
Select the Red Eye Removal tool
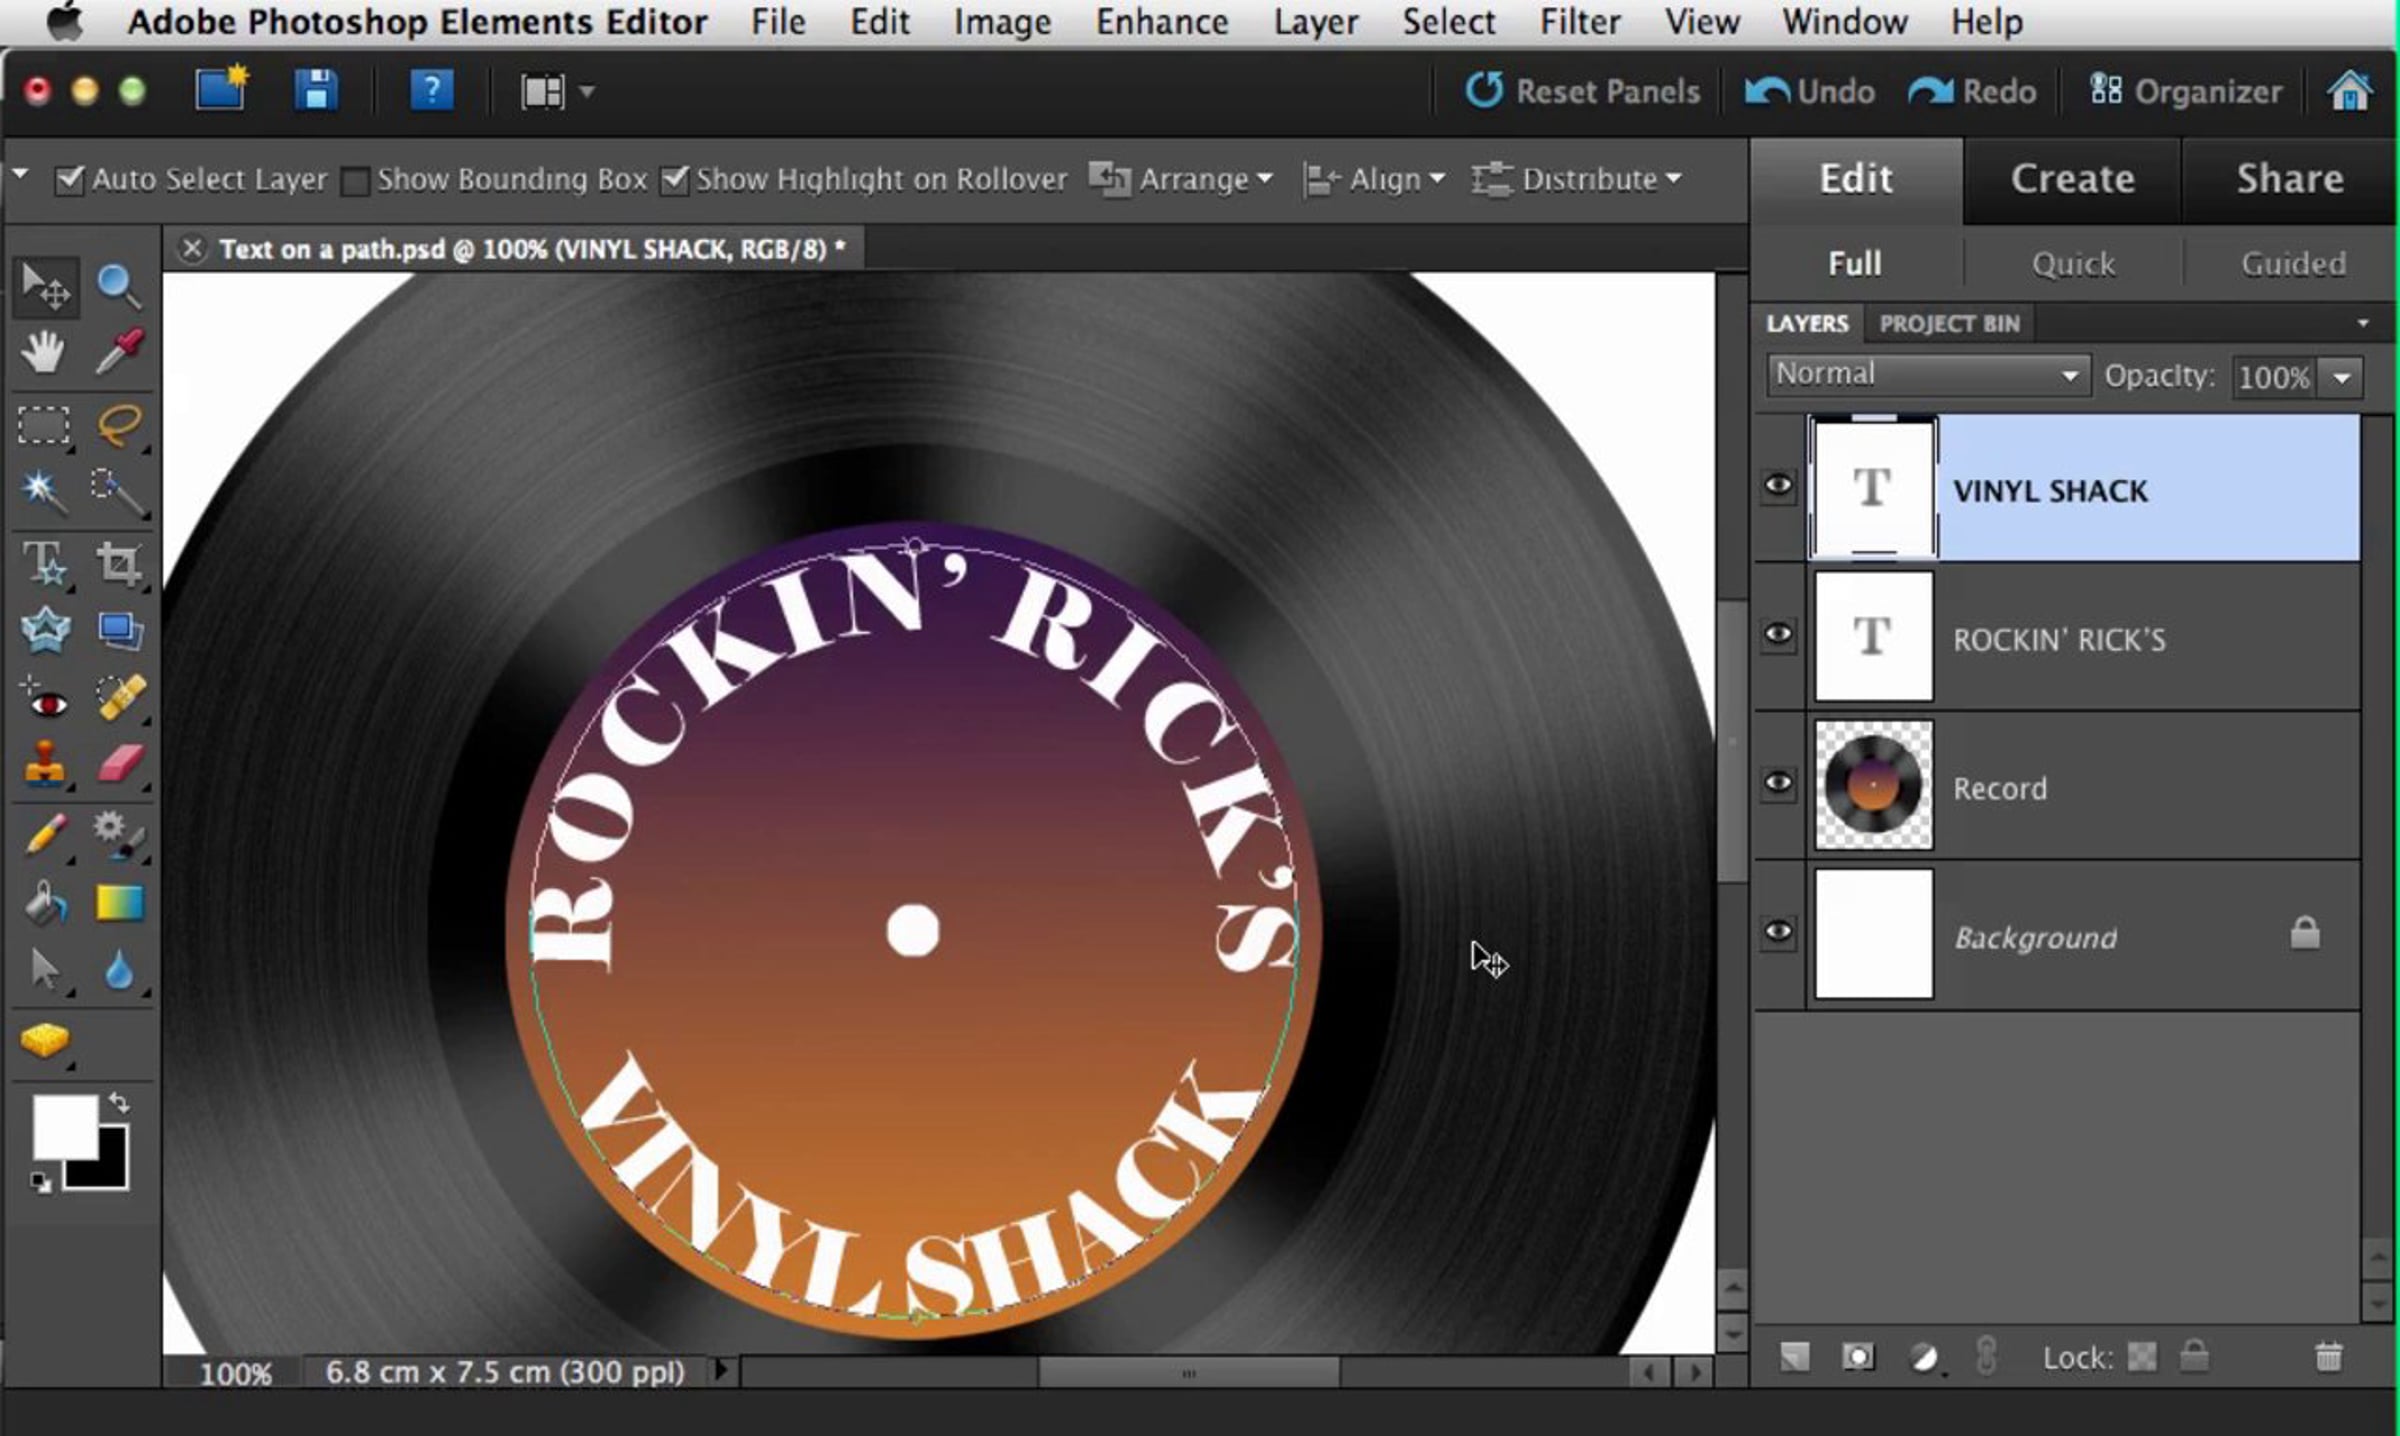(x=44, y=700)
